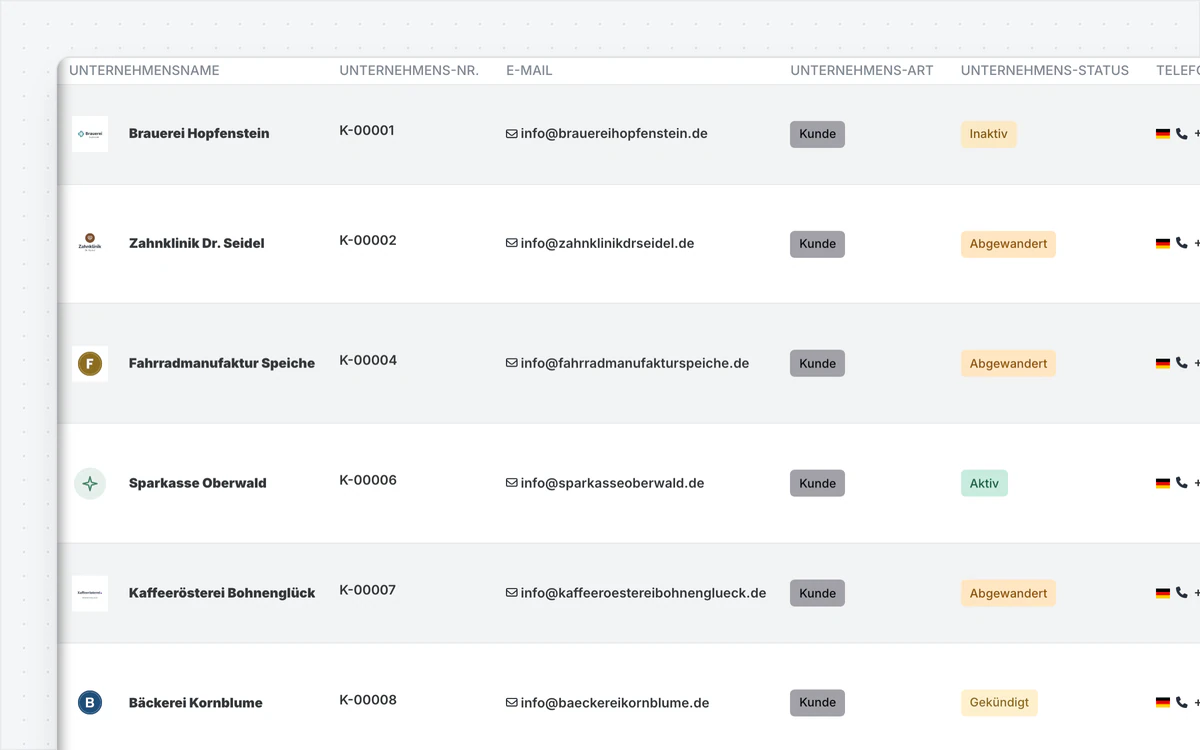
Task: Sort by the Unternehmensname column header
Action: 144,71
